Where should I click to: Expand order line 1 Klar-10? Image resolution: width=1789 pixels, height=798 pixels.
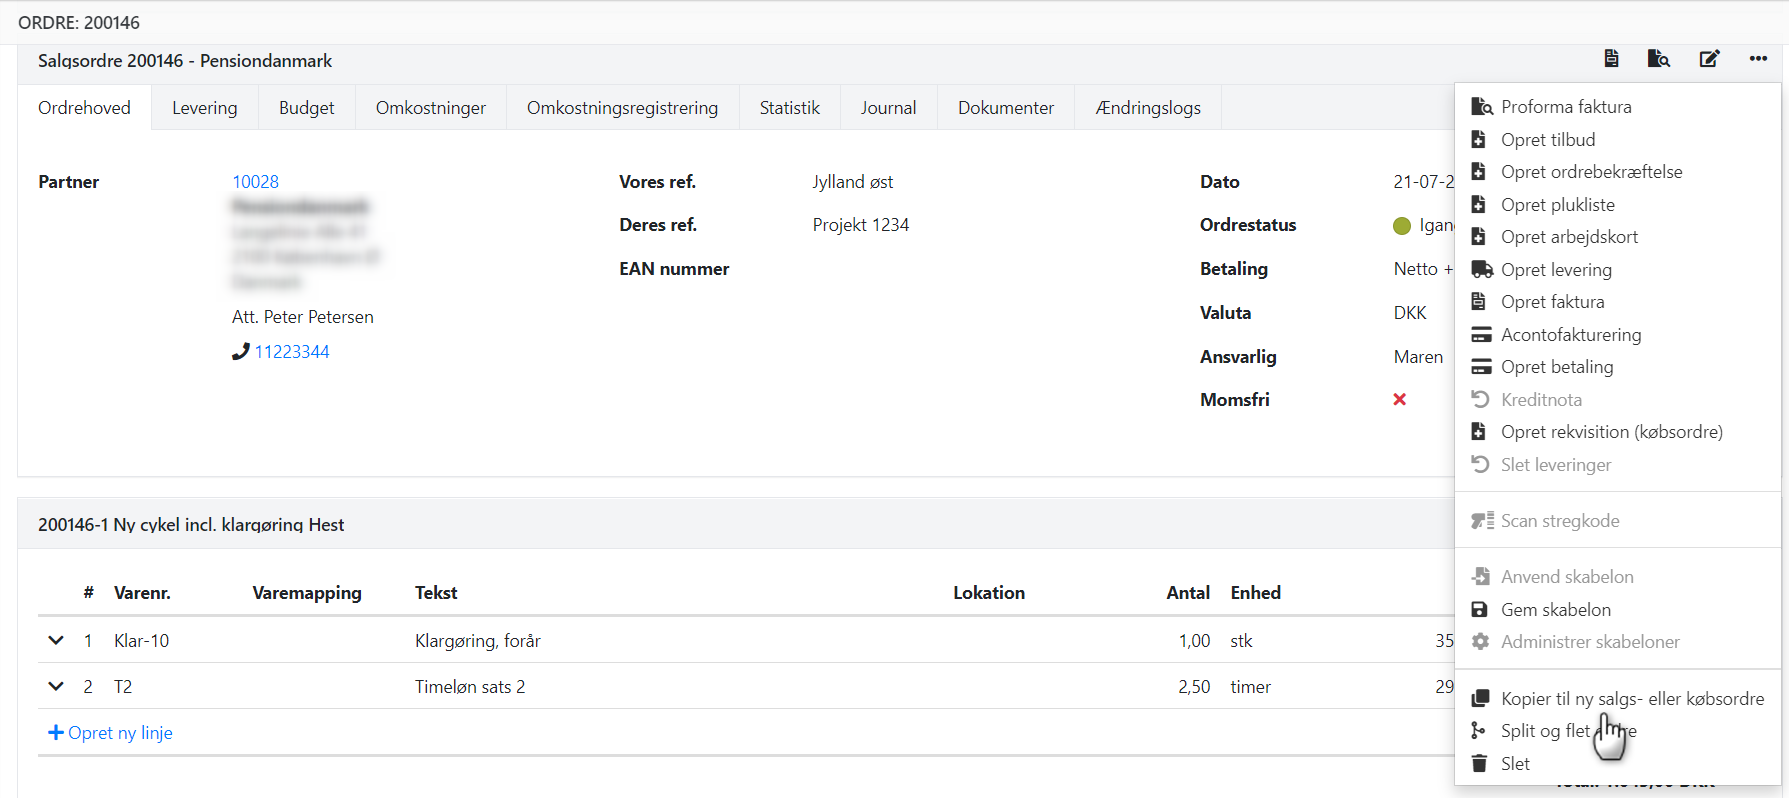tap(56, 641)
